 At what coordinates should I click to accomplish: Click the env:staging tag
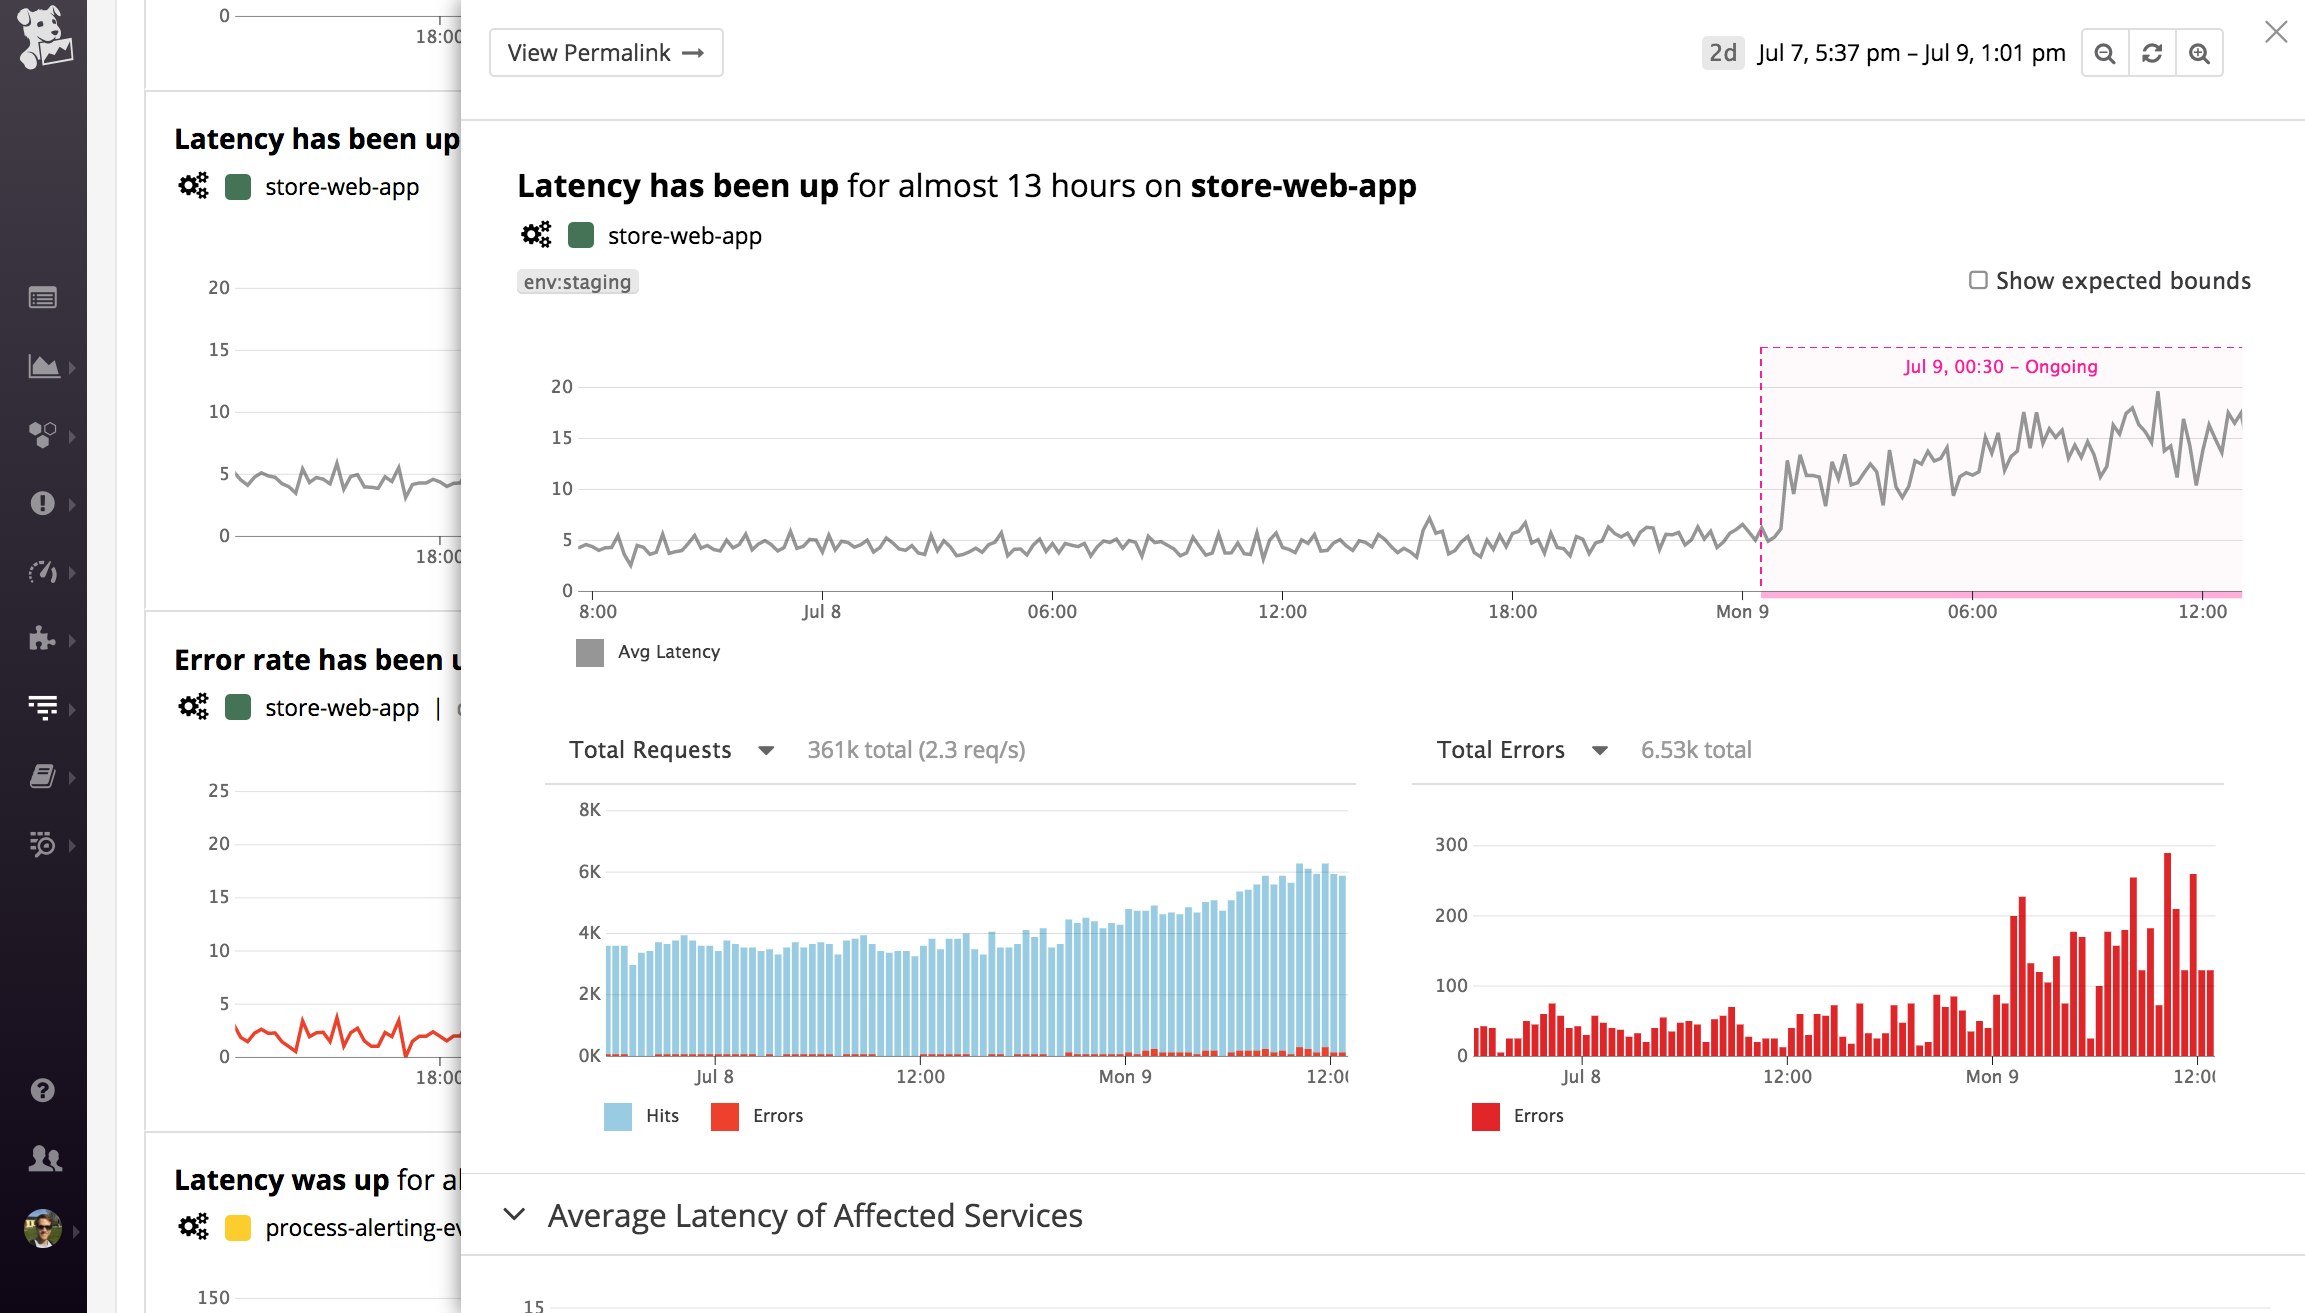[x=577, y=281]
